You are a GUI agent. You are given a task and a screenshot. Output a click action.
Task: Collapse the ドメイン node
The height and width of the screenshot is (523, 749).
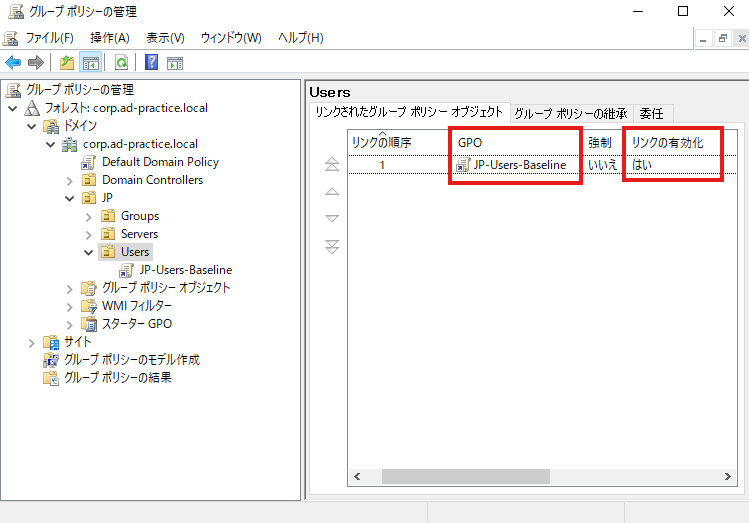[x=32, y=127]
